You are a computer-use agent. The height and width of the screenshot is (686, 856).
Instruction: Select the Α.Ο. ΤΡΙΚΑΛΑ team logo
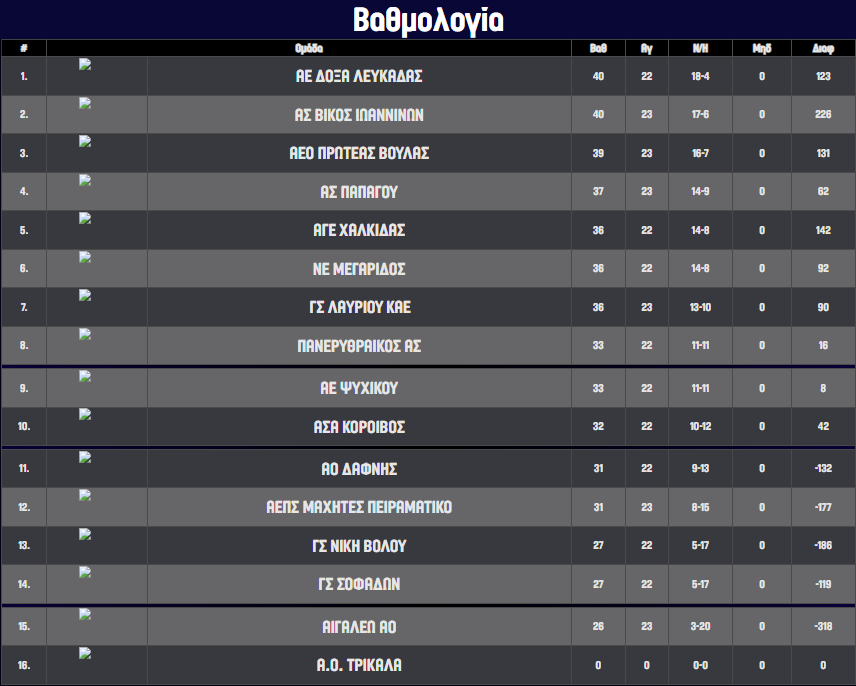(85, 654)
